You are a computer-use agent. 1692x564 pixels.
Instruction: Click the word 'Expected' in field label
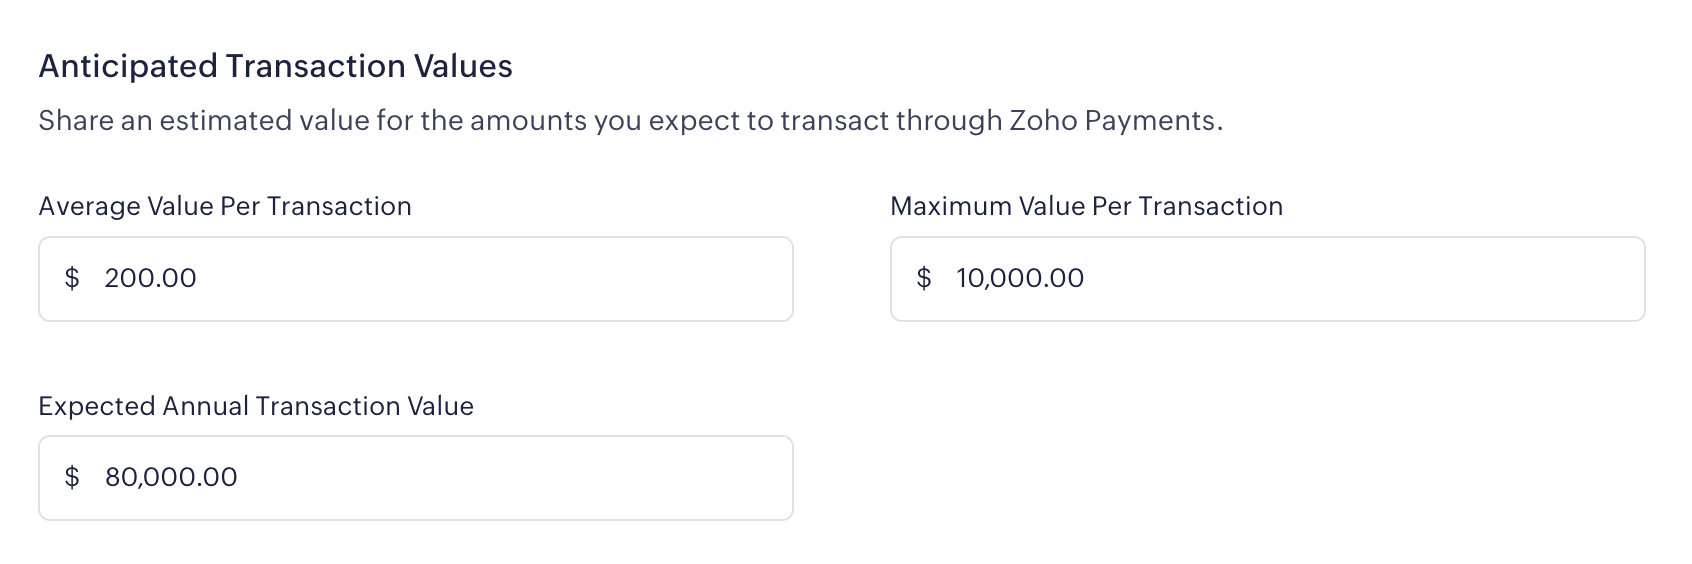tap(96, 406)
